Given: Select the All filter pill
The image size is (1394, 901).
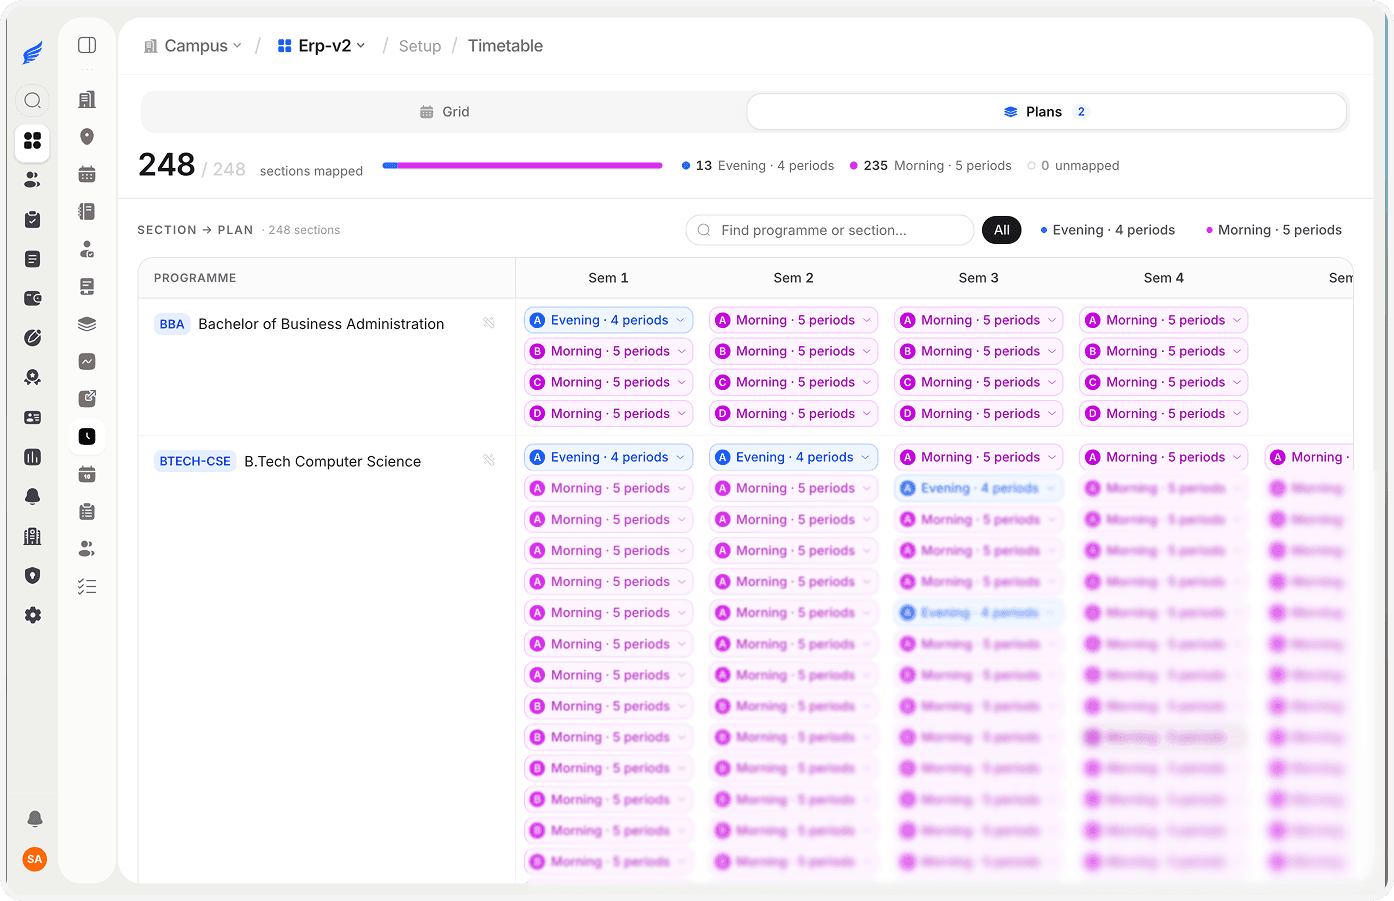Looking at the screenshot, I should point(1002,230).
